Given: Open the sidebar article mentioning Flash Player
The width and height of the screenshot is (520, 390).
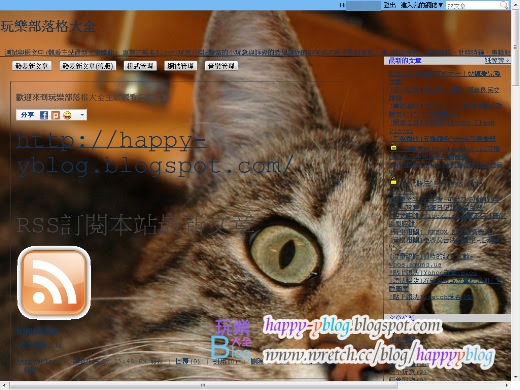Looking at the screenshot, I should pos(441,127).
